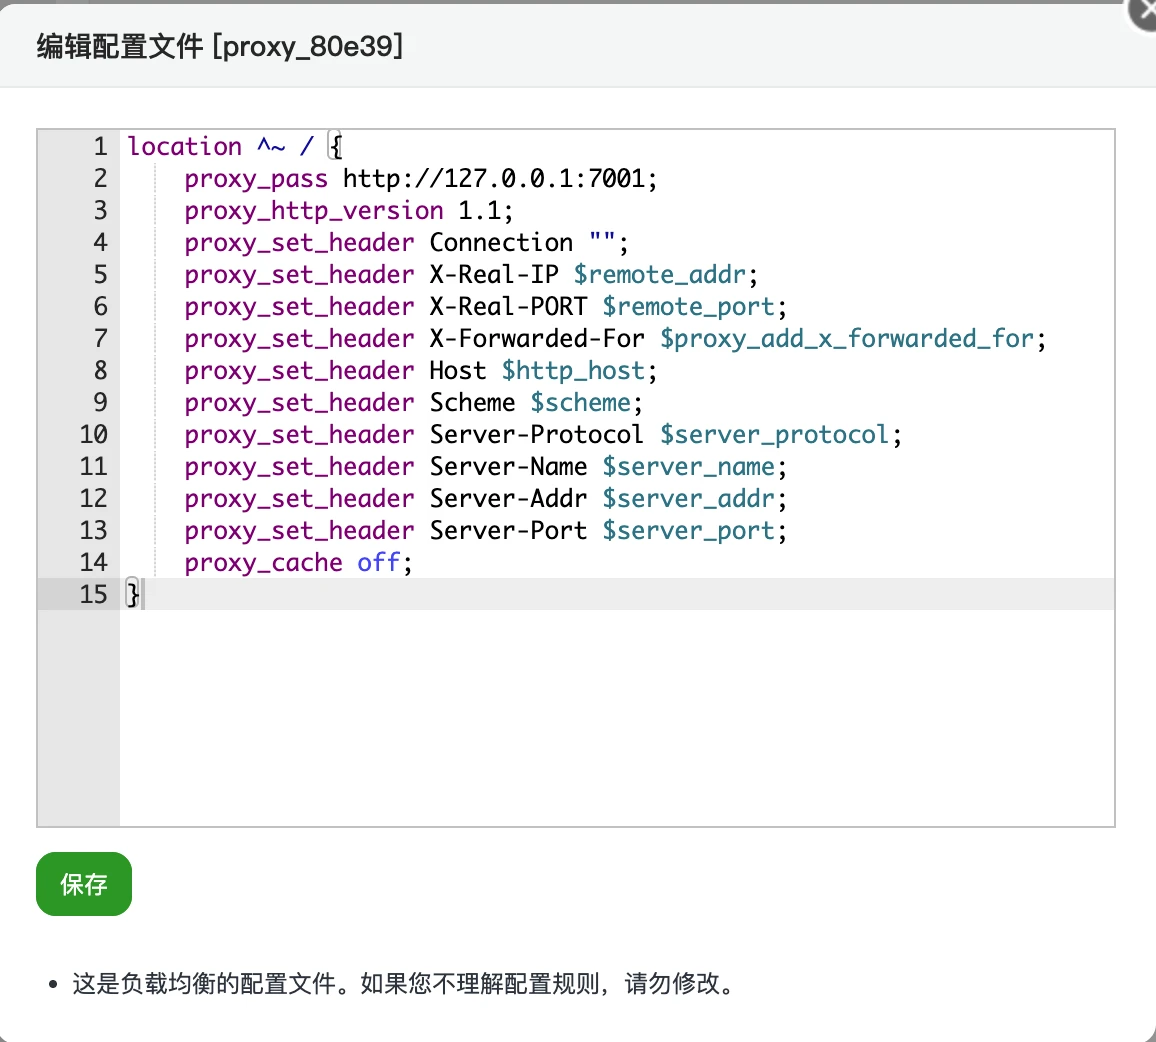Click line number 7 in the gutter

point(100,339)
